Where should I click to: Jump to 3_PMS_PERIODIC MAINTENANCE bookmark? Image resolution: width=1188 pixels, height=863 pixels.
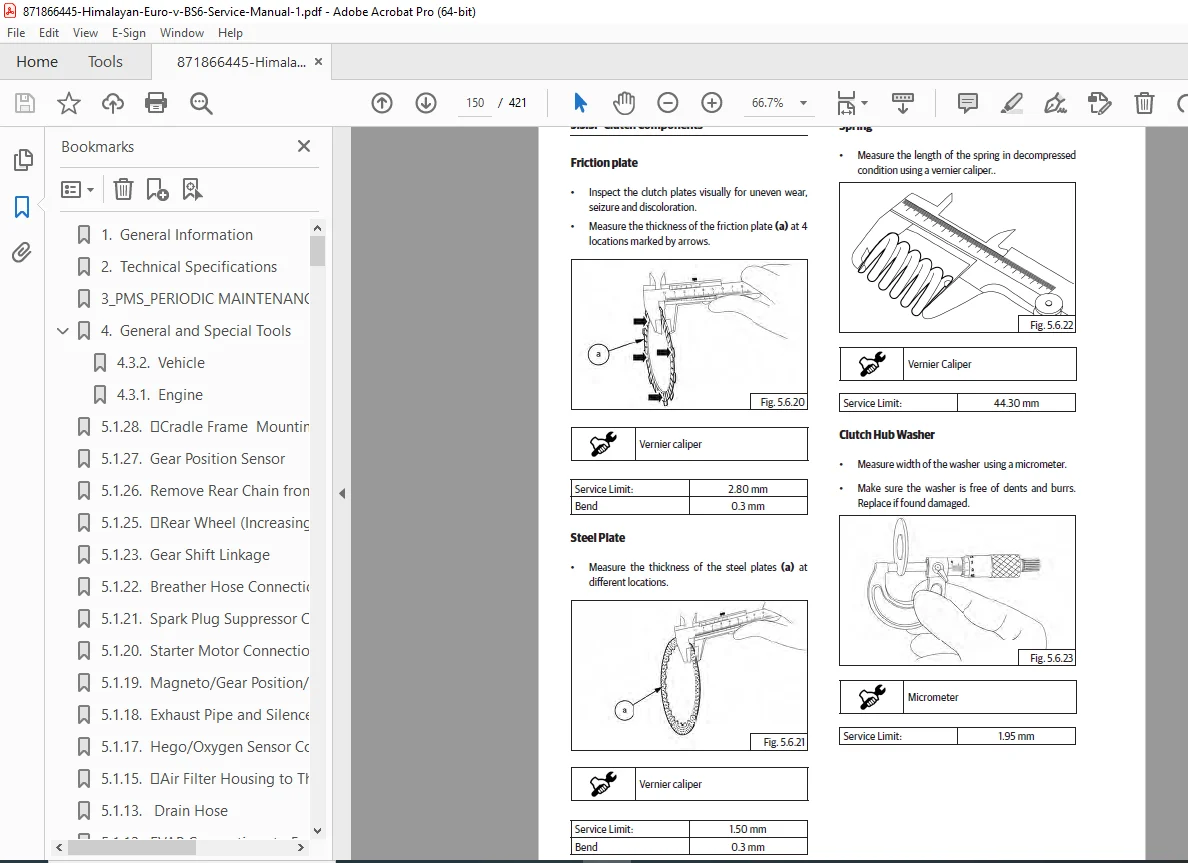click(205, 299)
